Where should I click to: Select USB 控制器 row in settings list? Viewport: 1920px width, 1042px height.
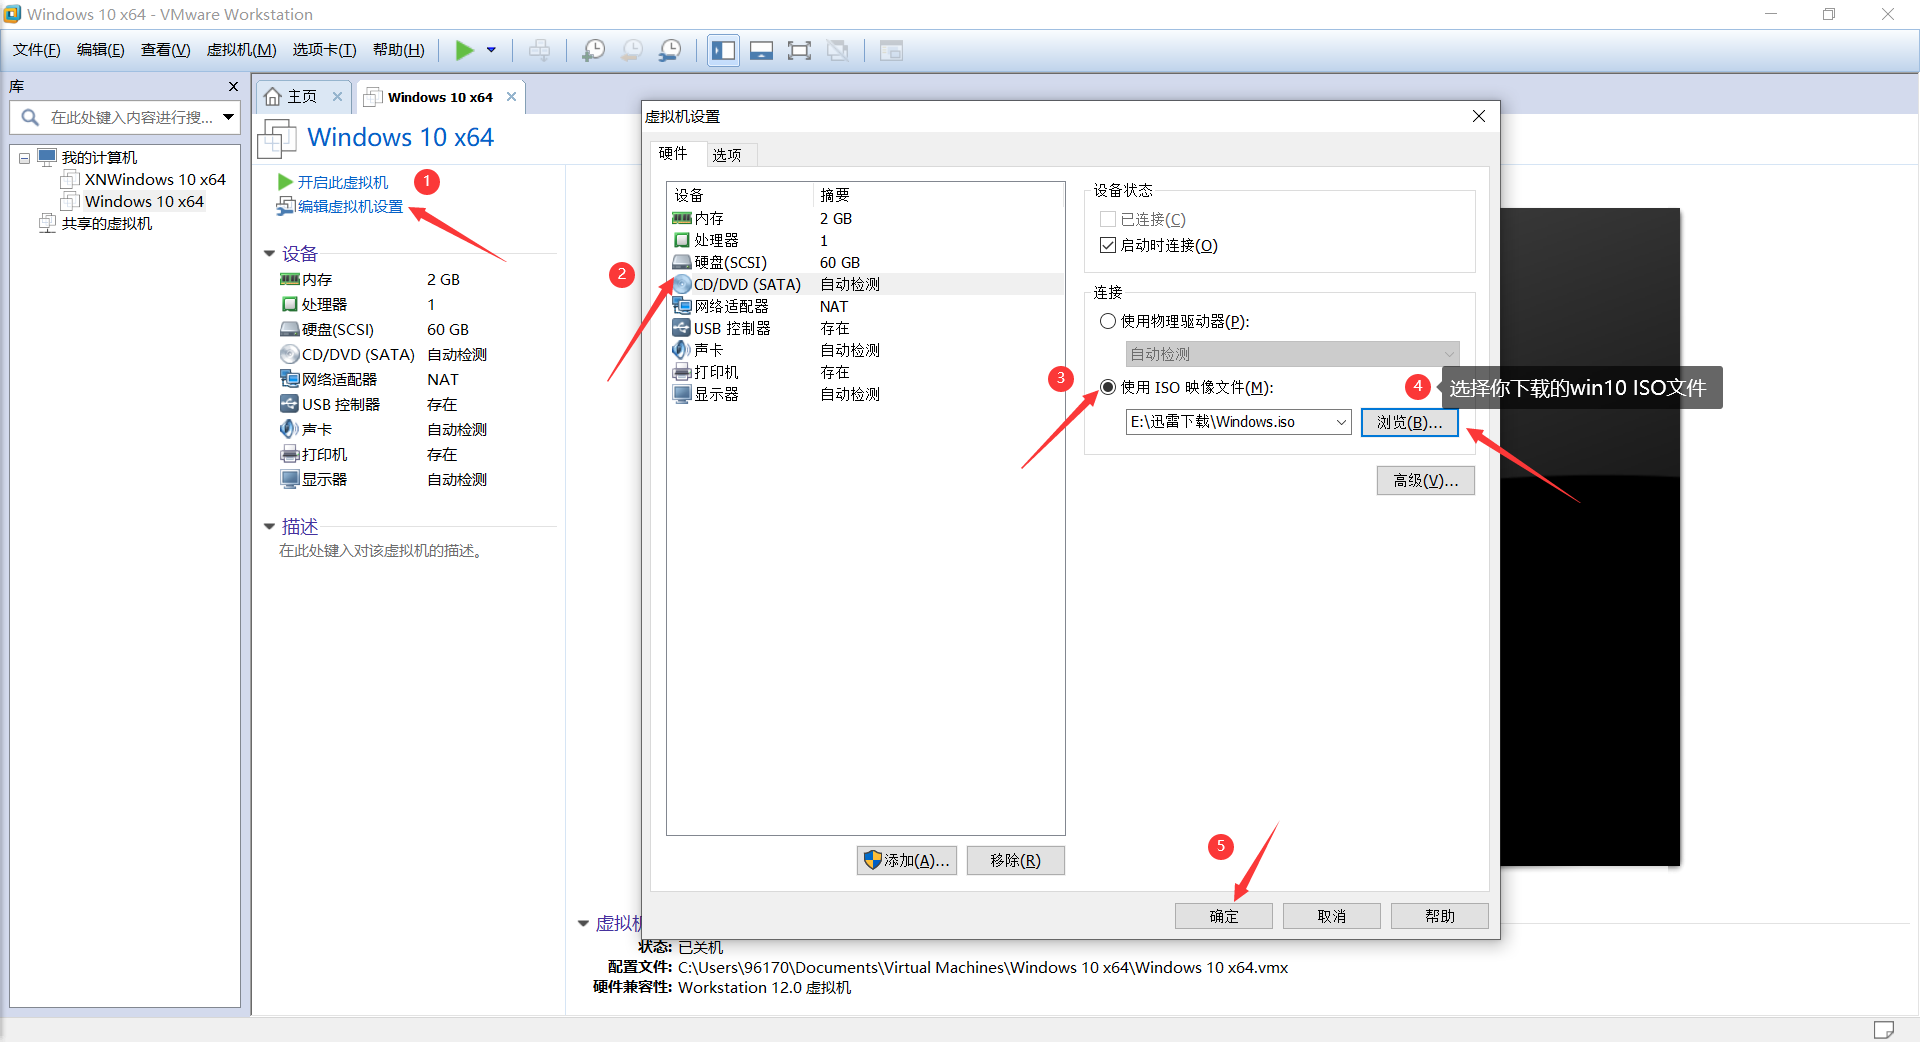point(865,328)
